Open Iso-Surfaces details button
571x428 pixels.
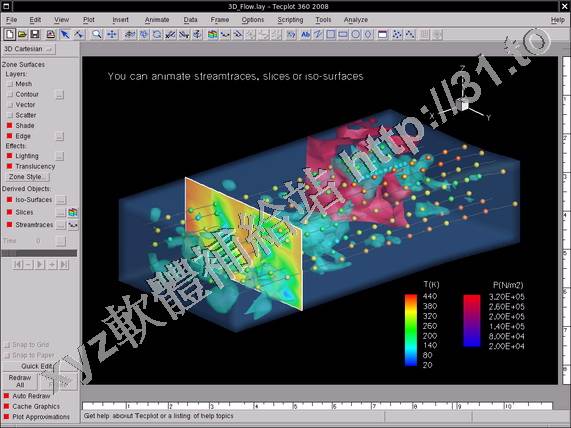tap(61, 200)
